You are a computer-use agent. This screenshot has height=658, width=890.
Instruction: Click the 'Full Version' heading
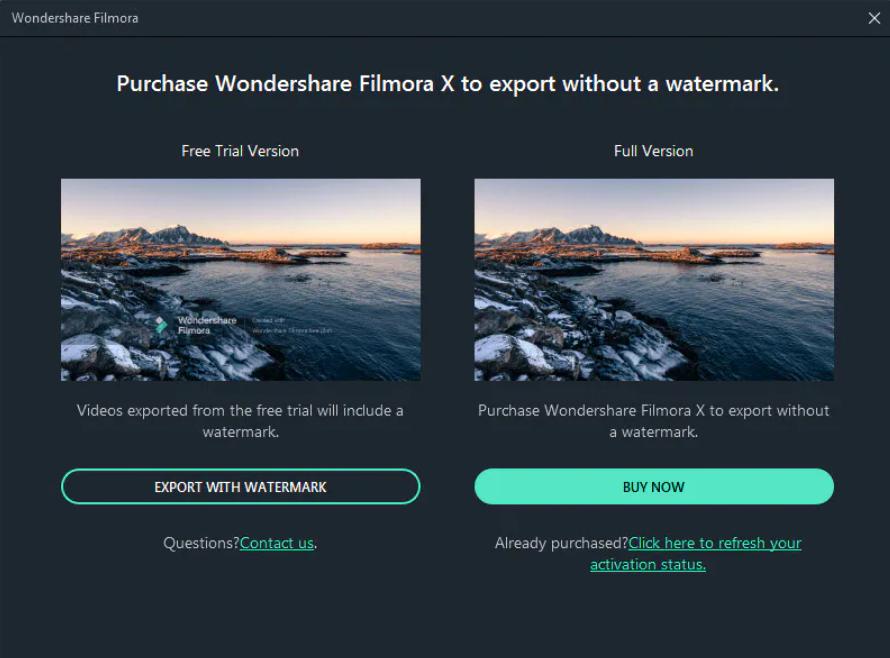(x=653, y=151)
